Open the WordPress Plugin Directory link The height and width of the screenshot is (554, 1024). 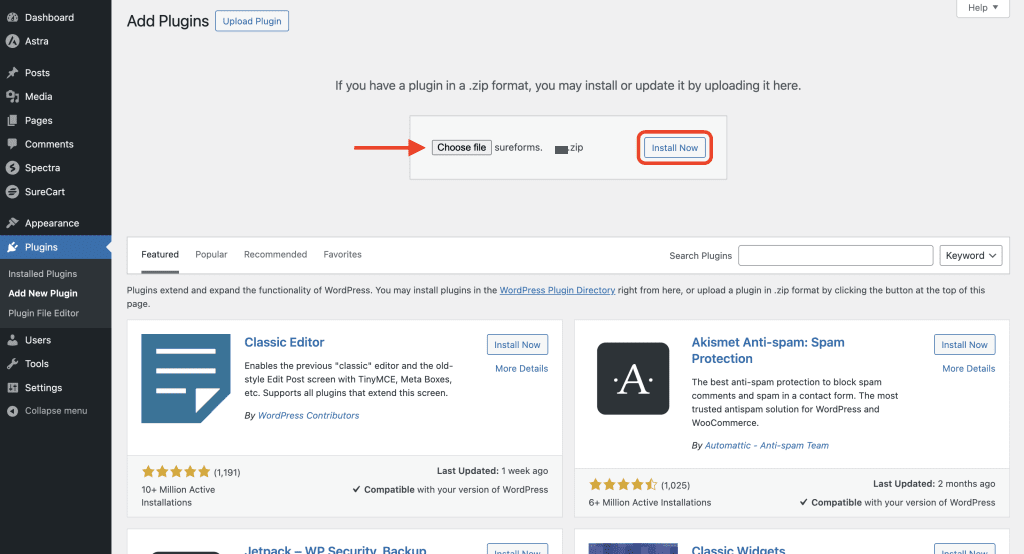pos(557,291)
